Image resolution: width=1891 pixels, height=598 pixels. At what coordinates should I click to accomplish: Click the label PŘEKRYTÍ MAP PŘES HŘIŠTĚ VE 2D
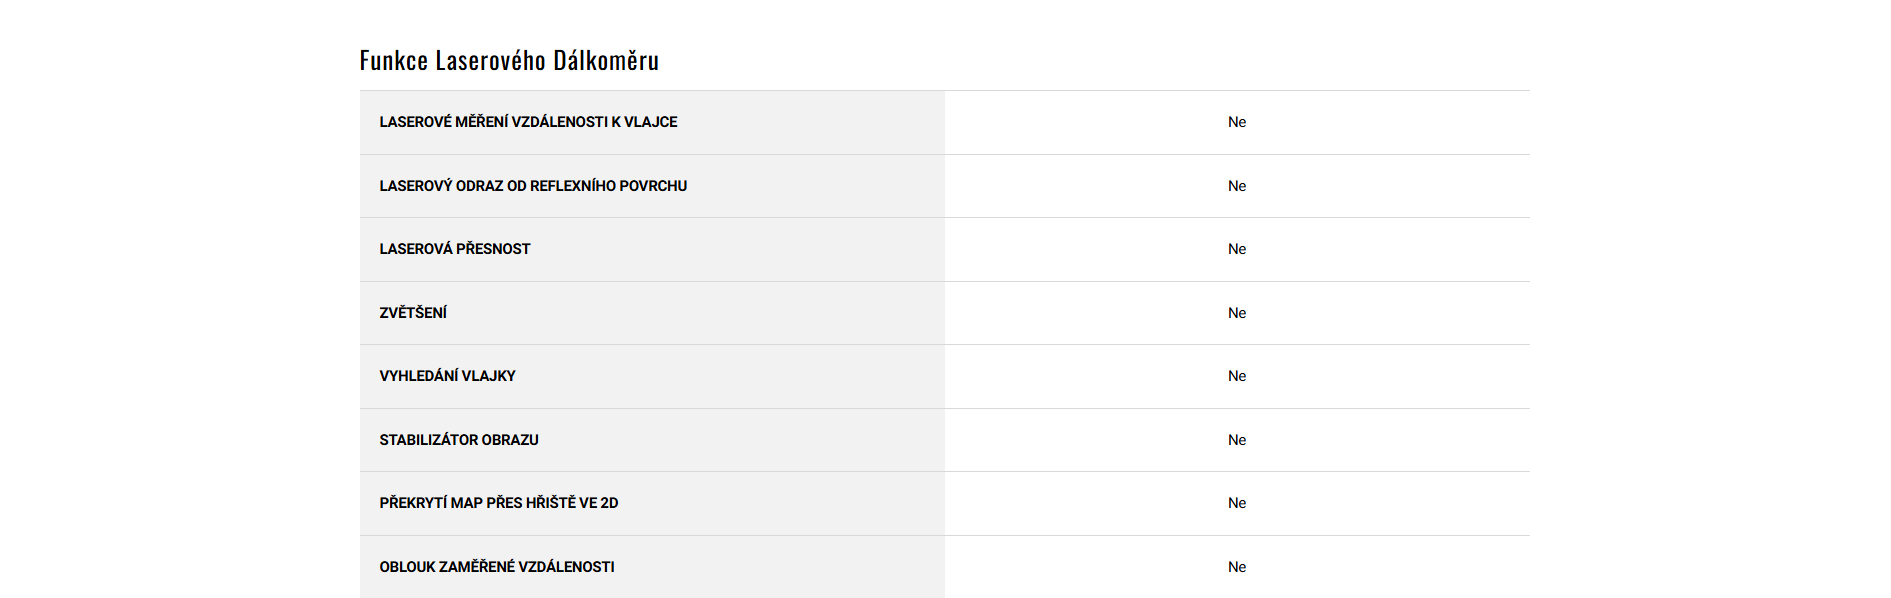point(499,503)
